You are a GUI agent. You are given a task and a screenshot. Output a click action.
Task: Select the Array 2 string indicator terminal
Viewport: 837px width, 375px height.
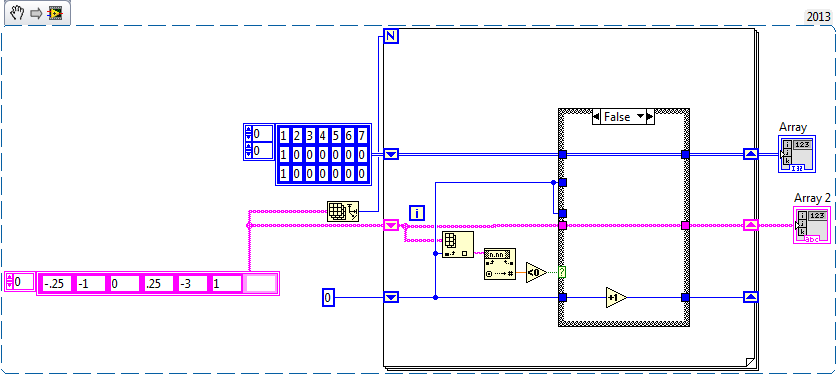[812, 226]
